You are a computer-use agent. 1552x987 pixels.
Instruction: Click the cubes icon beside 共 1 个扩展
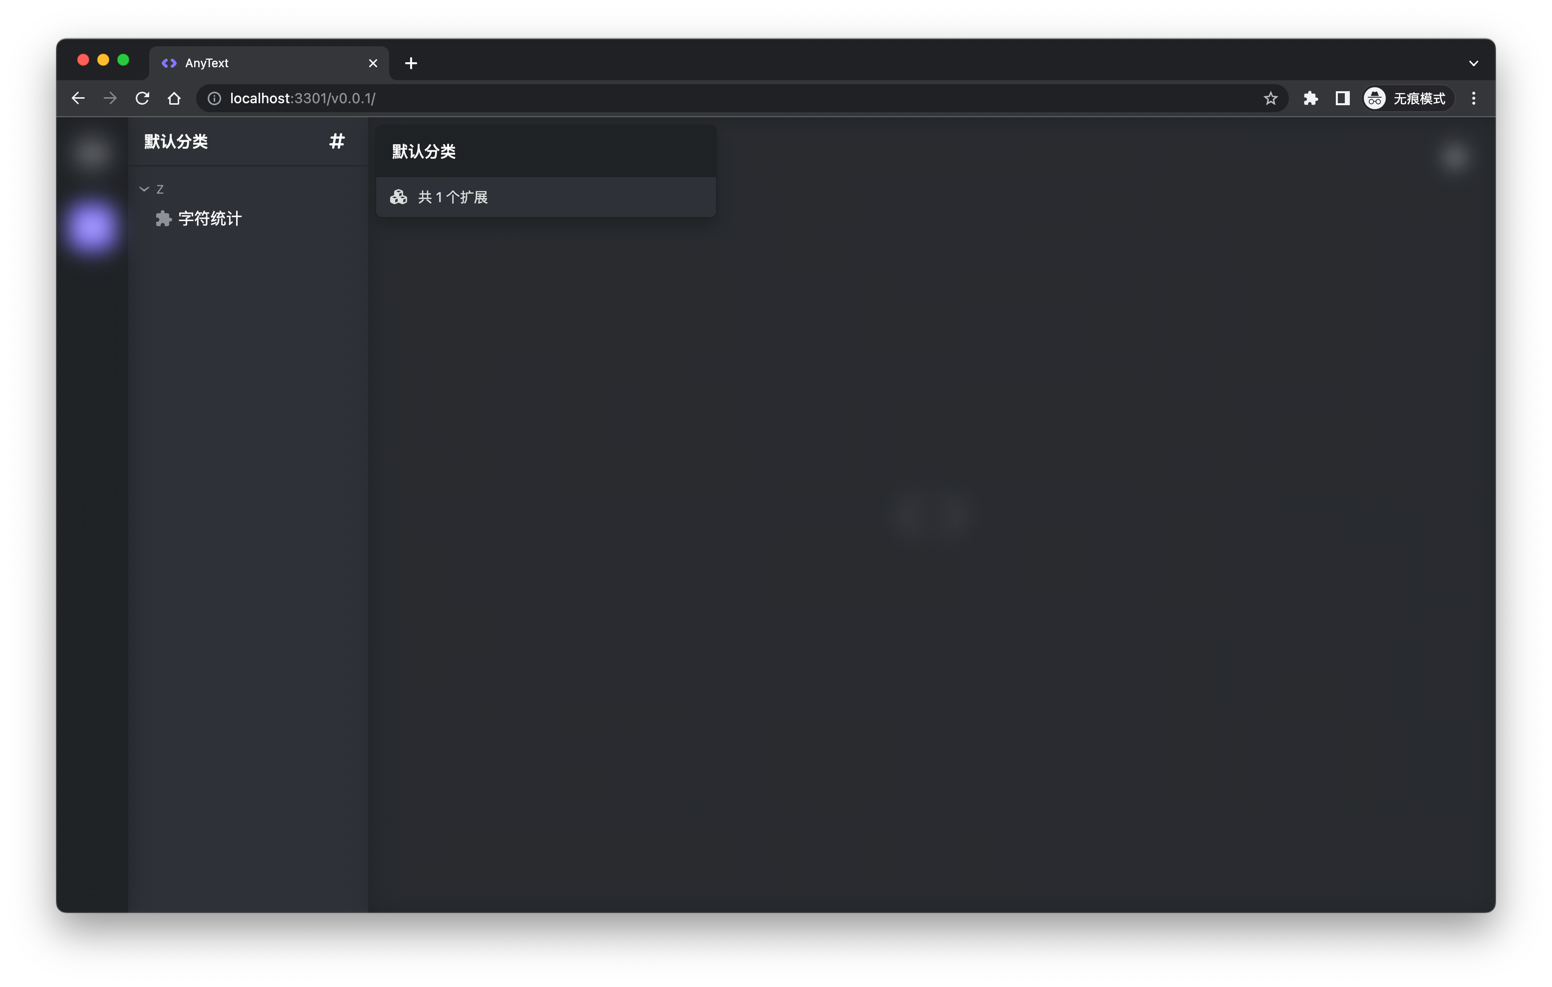[398, 197]
